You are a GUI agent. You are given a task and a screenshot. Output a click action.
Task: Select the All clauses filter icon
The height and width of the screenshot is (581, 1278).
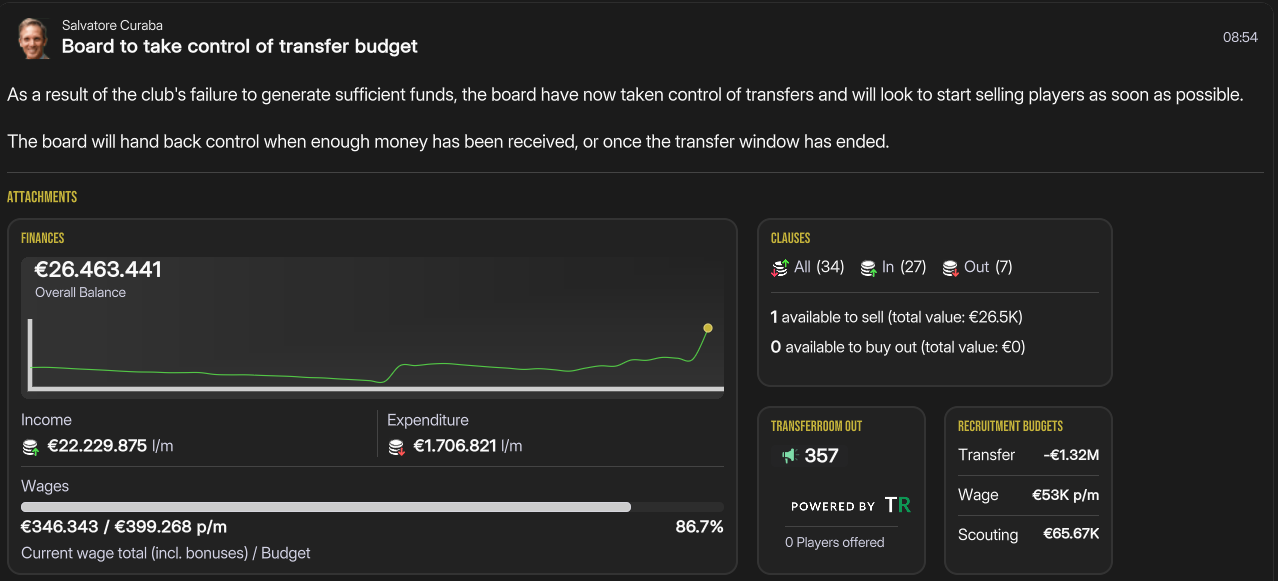click(781, 268)
